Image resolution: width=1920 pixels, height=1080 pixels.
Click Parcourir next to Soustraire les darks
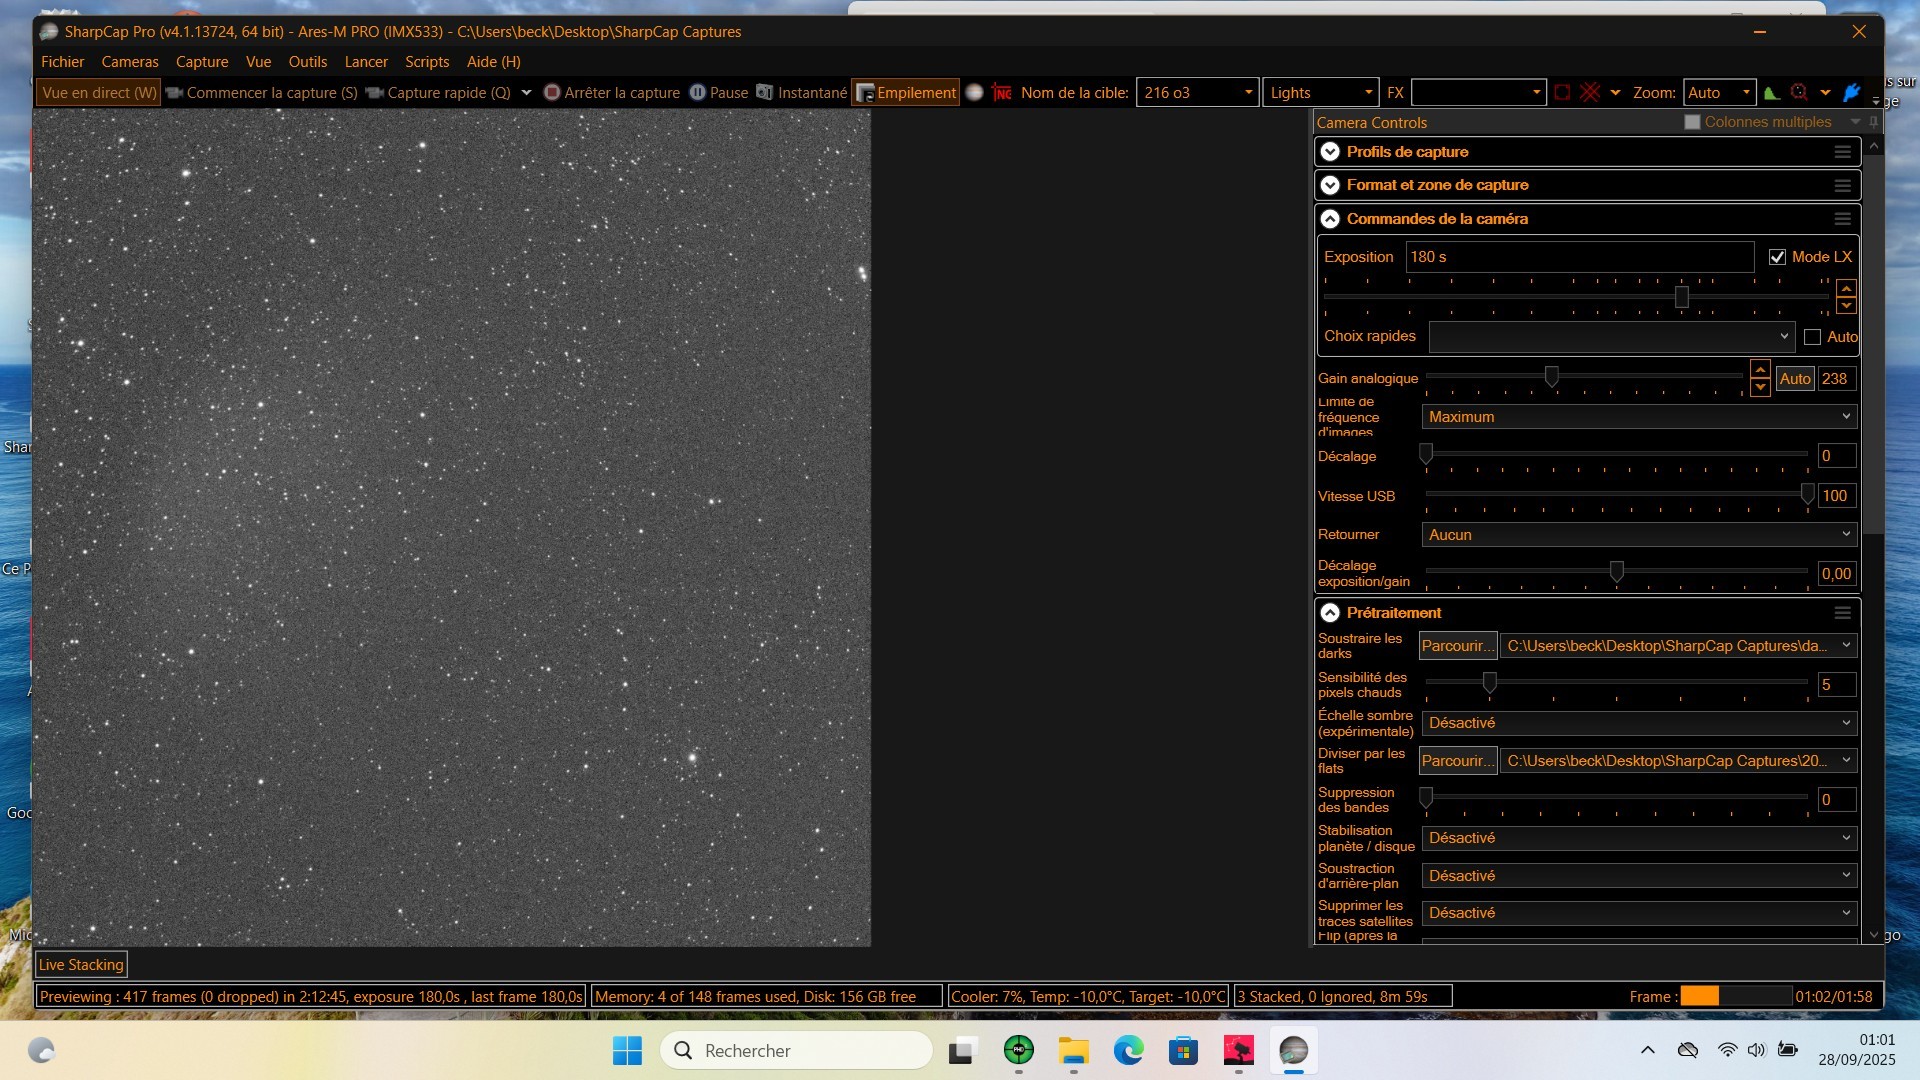click(x=1457, y=646)
